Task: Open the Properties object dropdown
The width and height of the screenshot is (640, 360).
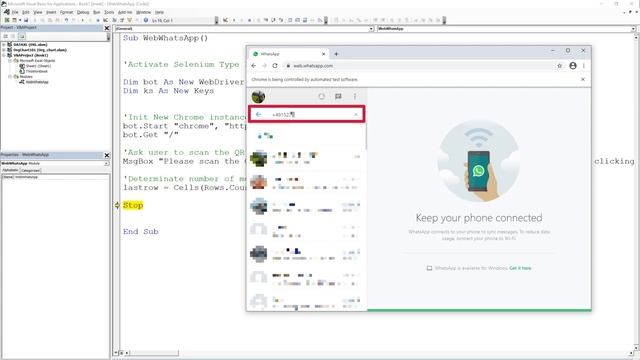Action: [107, 163]
